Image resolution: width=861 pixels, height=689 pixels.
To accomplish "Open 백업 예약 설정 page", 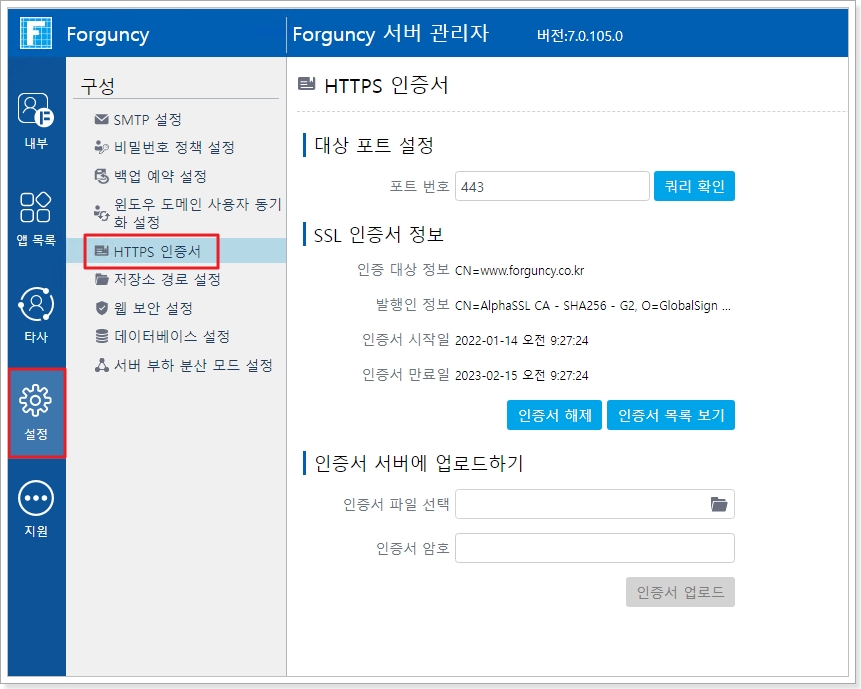I will point(160,177).
